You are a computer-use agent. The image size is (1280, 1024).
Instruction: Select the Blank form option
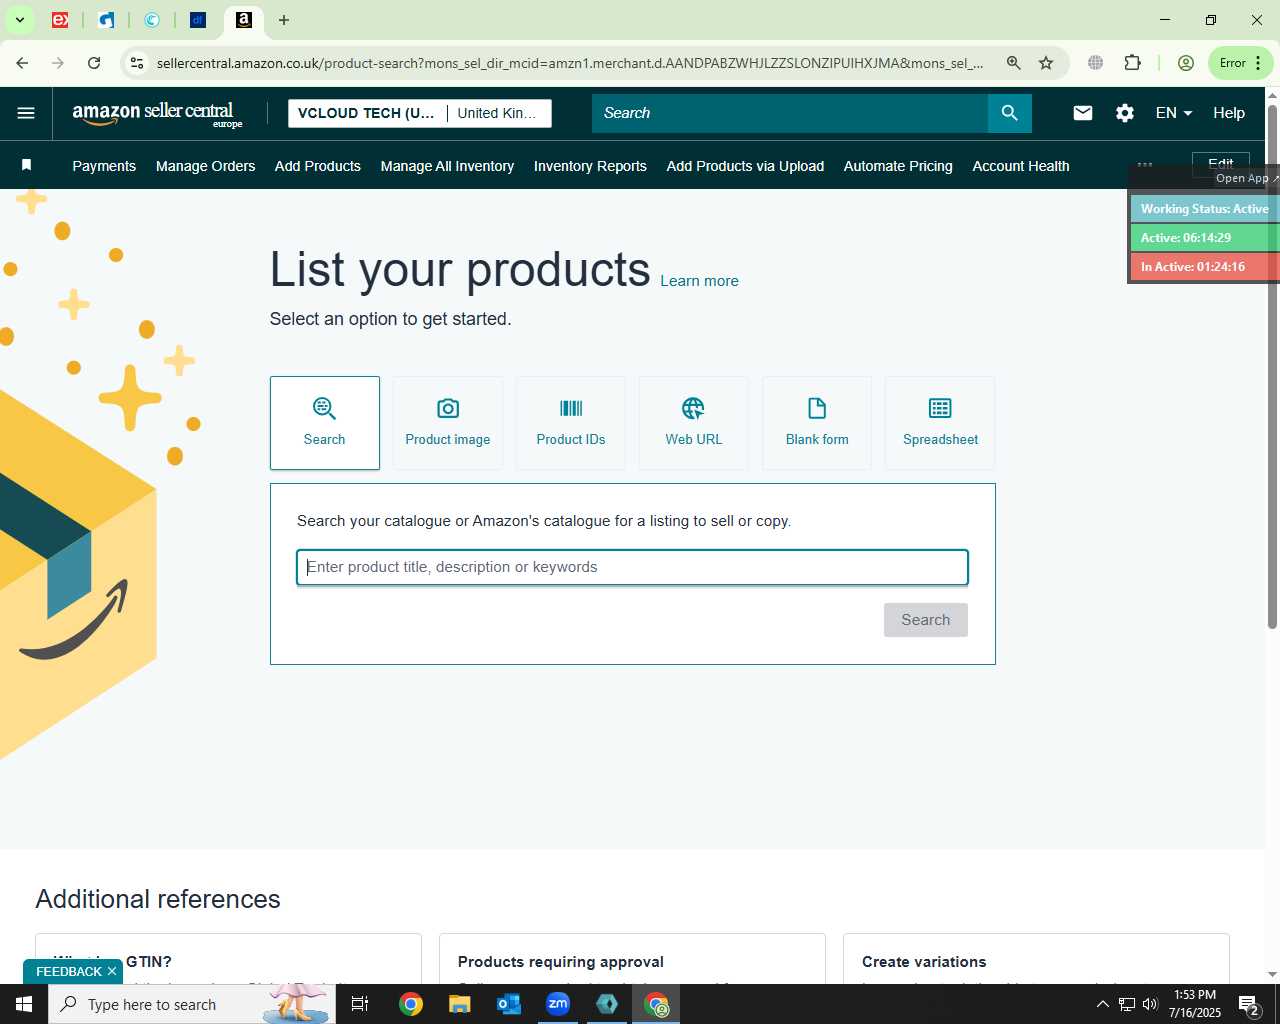(x=817, y=423)
